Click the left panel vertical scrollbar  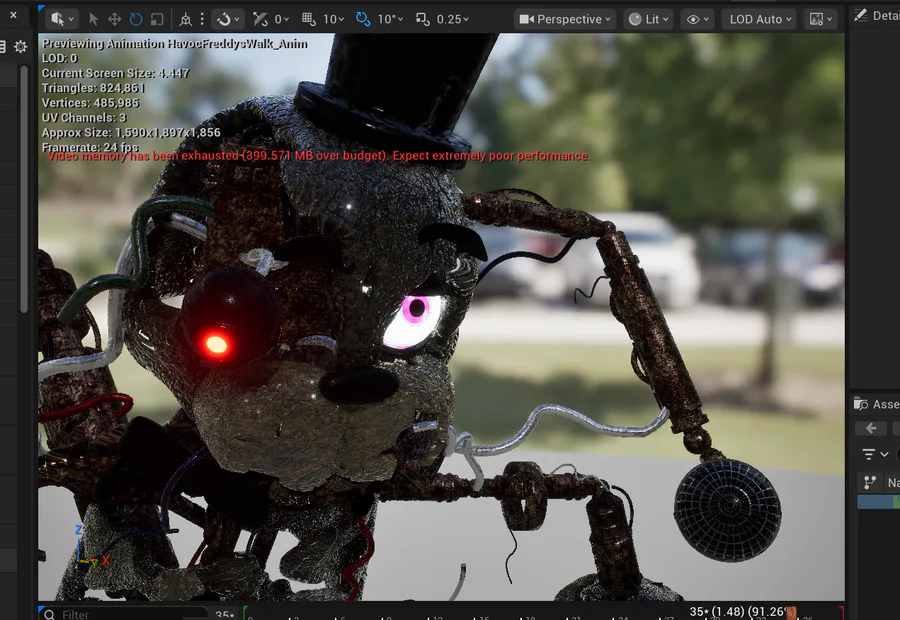(x=24, y=189)
